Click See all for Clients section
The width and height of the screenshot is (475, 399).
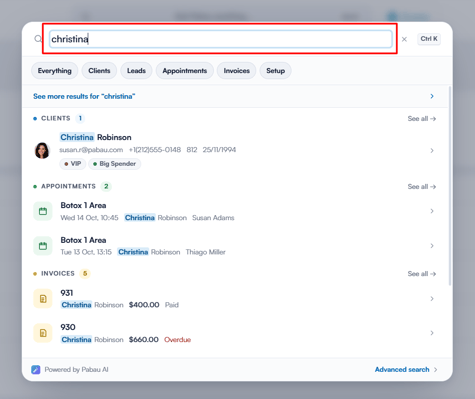(x=422, y=119)
